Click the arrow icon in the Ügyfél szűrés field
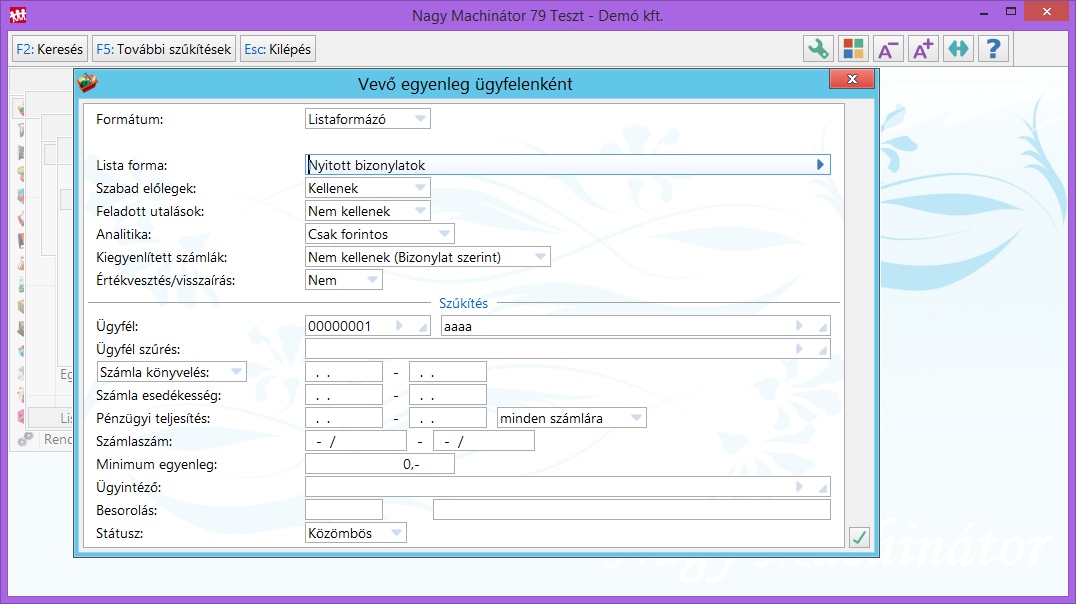 pos(799,349)
